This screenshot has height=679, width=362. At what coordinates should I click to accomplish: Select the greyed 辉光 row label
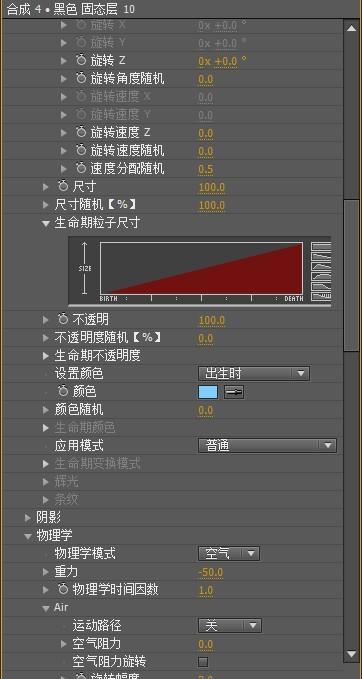(66, 482)
